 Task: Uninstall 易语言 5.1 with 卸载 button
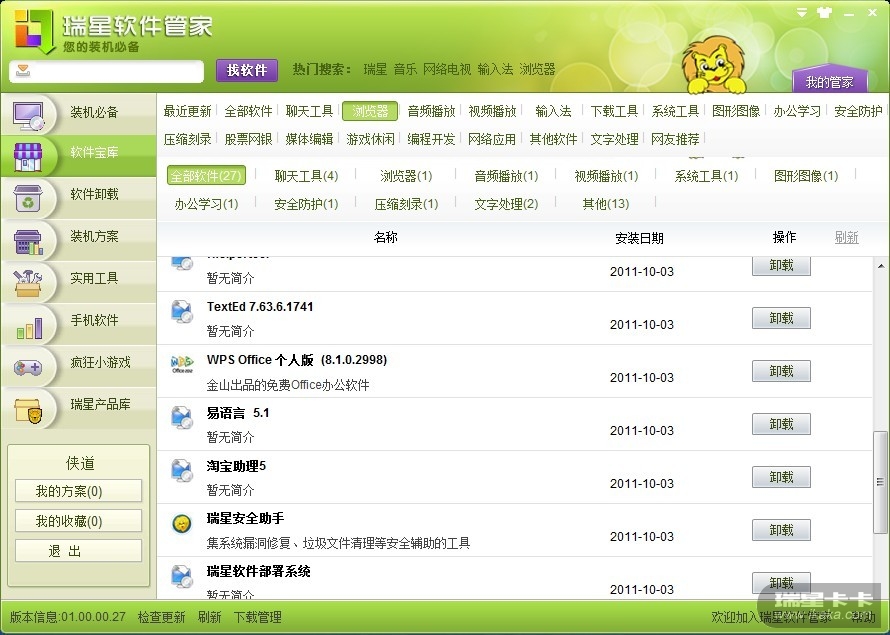tap(781, 424)
